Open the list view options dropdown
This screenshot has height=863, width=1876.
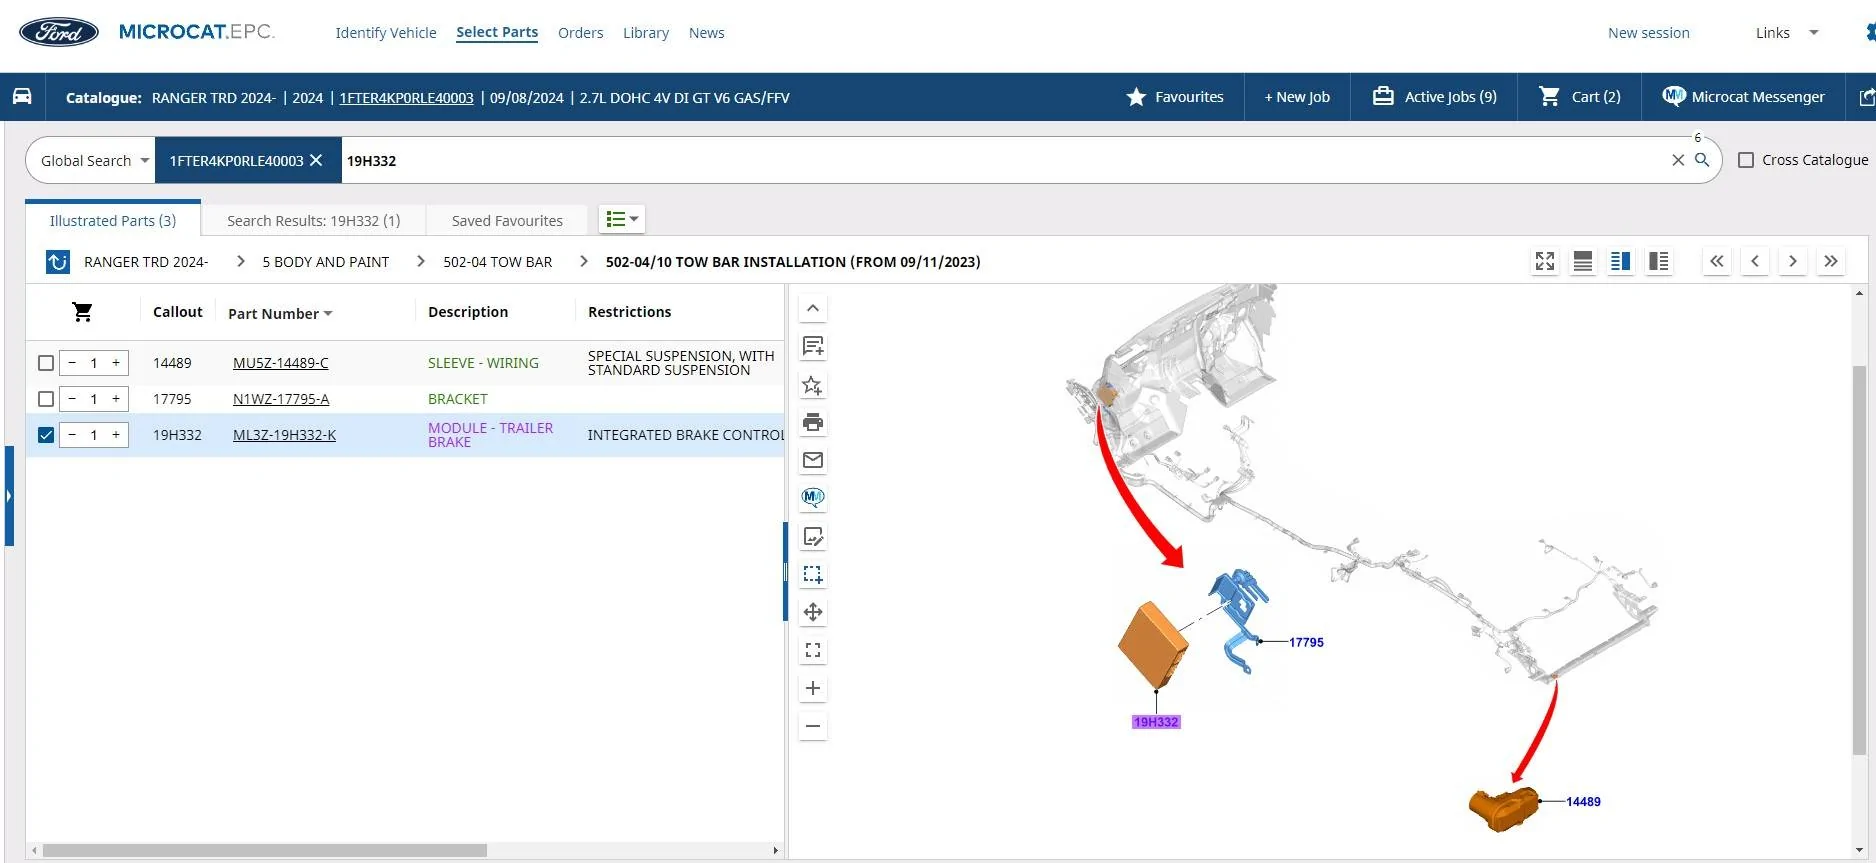(x=622, y=219)
